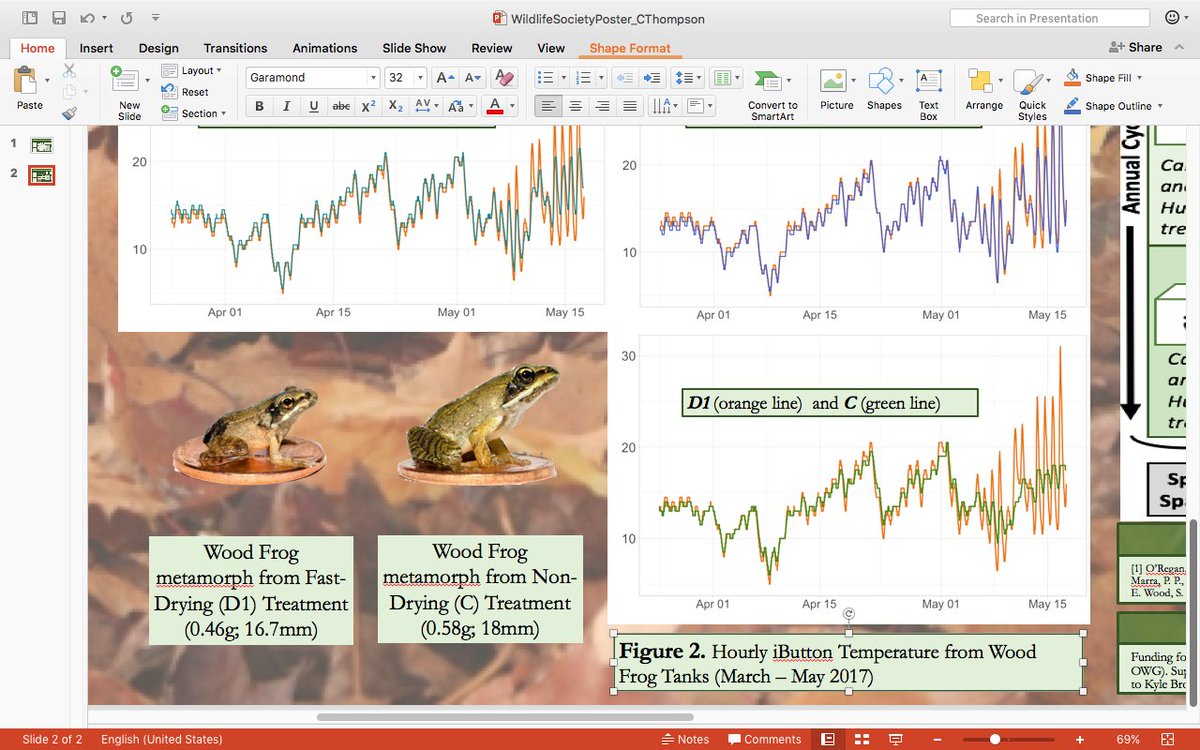Toggle superscript formatting

(368, 106)
